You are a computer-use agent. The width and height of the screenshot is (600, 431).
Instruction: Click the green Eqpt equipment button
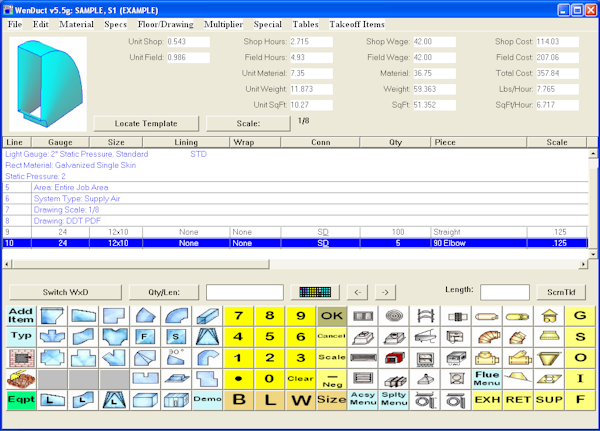[19, 400]
